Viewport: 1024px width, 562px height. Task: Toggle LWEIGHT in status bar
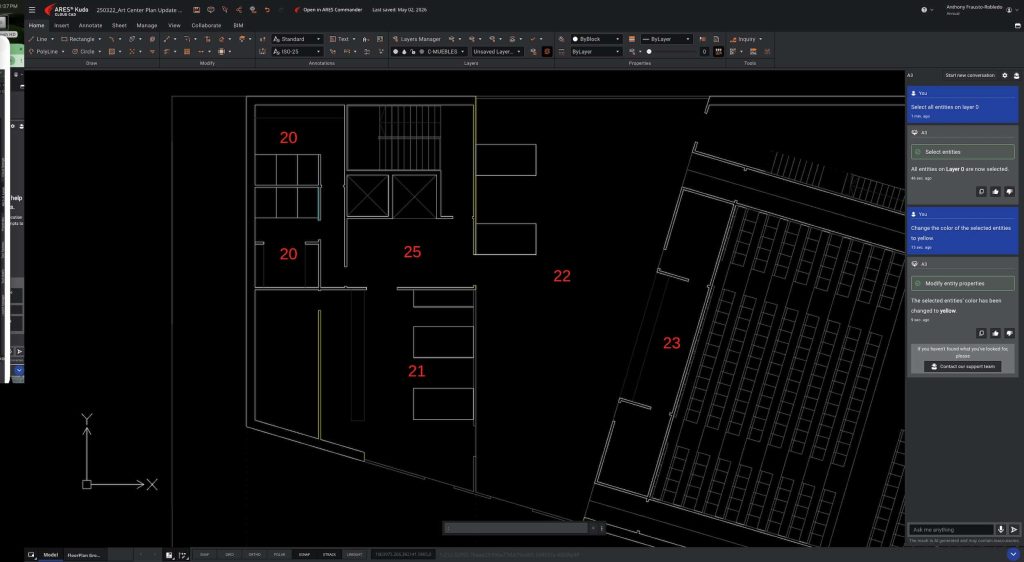(x=355, y=555)
